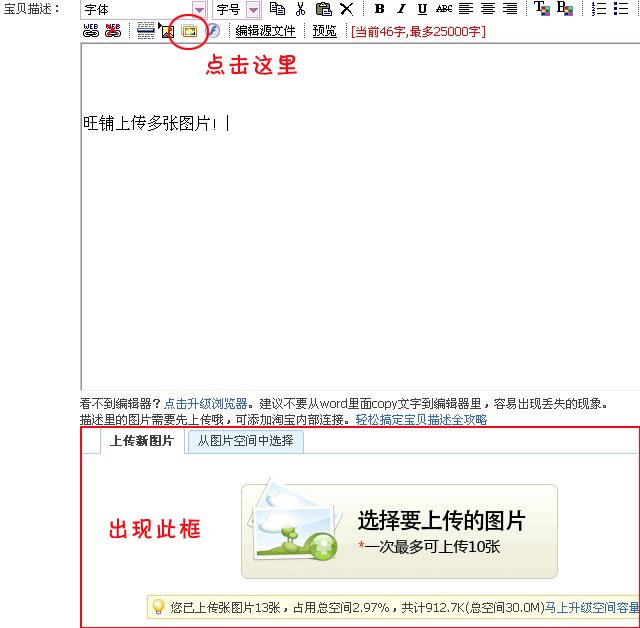Click the lightbulb tip icon
This screenshot has height=628, width=640.
(x=158, y=607)
